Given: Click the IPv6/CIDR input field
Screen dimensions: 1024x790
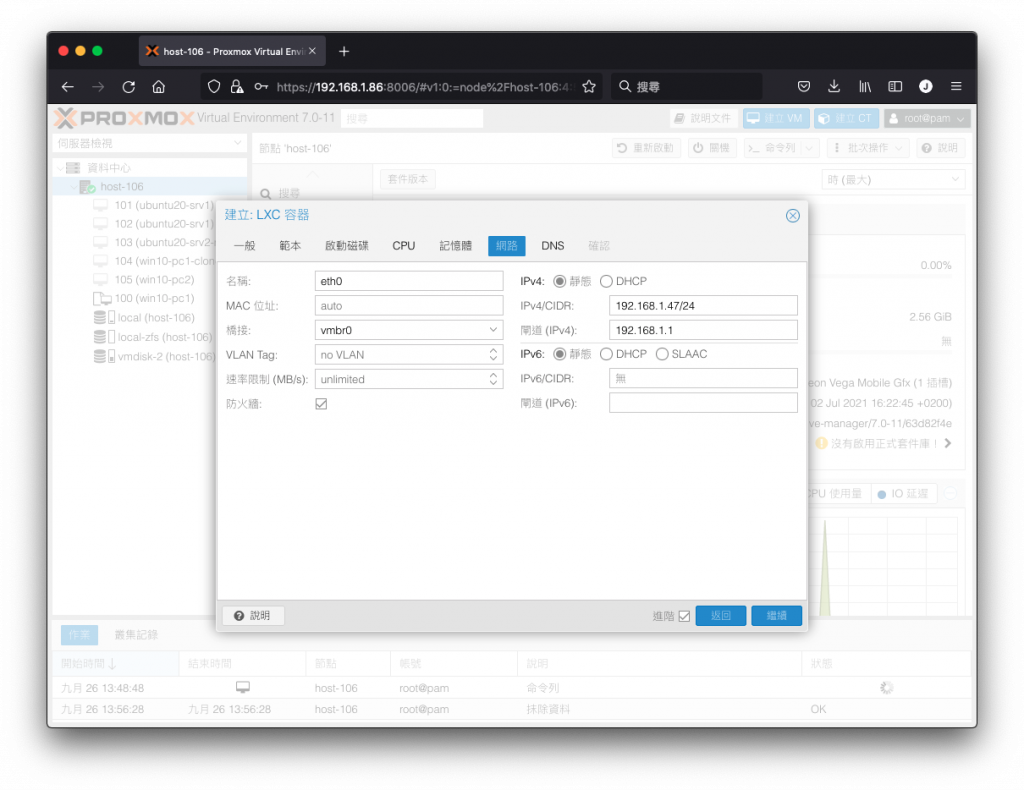Looking at the screenshot, I should point(703,379).
